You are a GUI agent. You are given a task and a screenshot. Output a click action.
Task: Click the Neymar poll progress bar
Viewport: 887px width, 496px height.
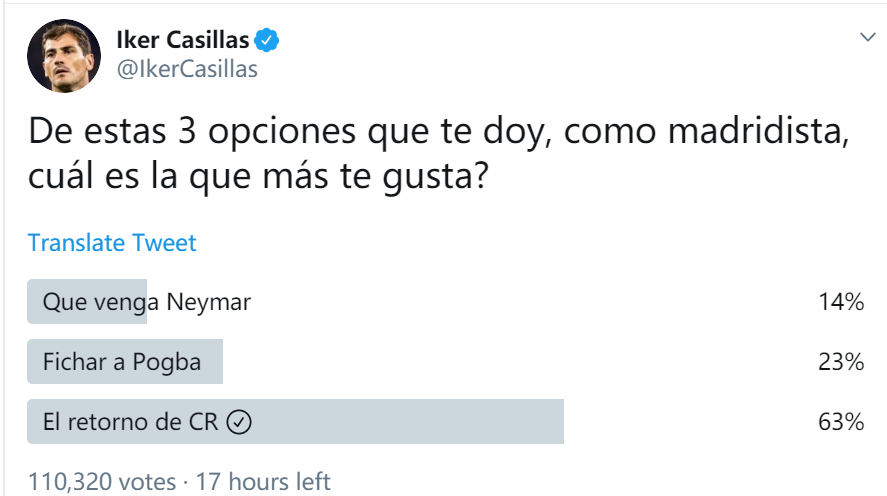(x=87, y=301)
